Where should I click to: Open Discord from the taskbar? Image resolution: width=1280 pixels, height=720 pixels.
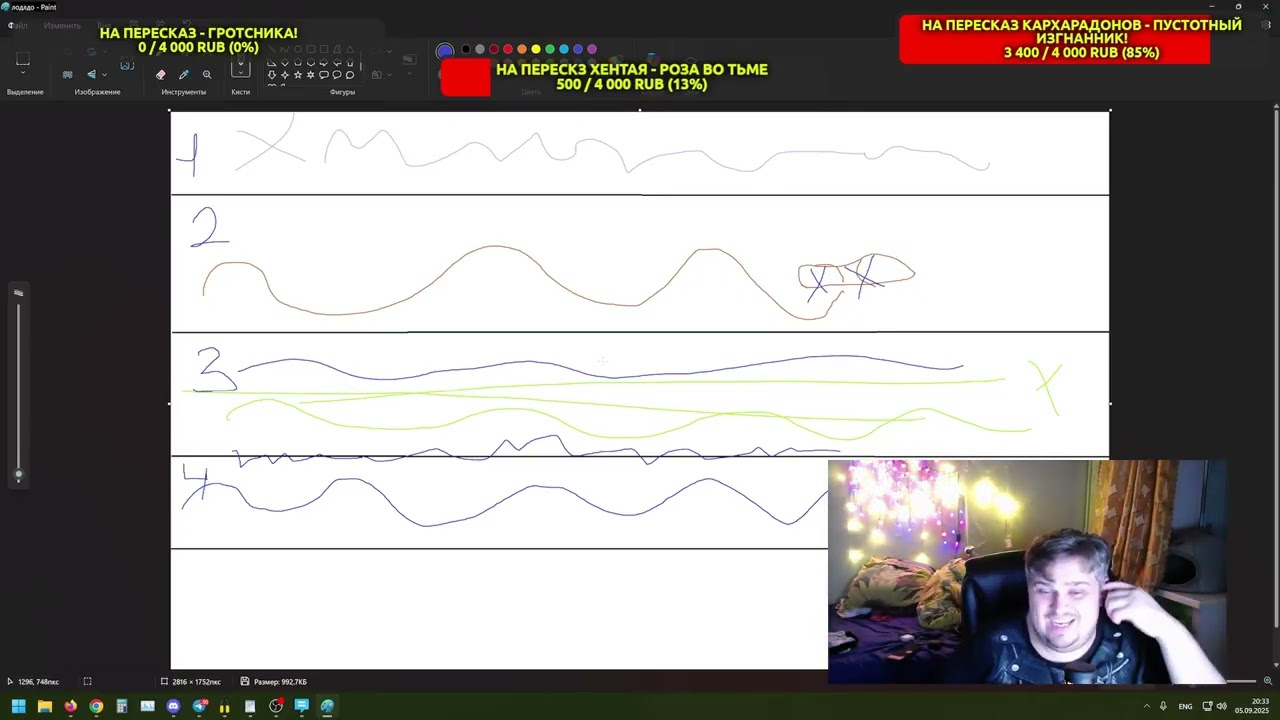(173, 706)
